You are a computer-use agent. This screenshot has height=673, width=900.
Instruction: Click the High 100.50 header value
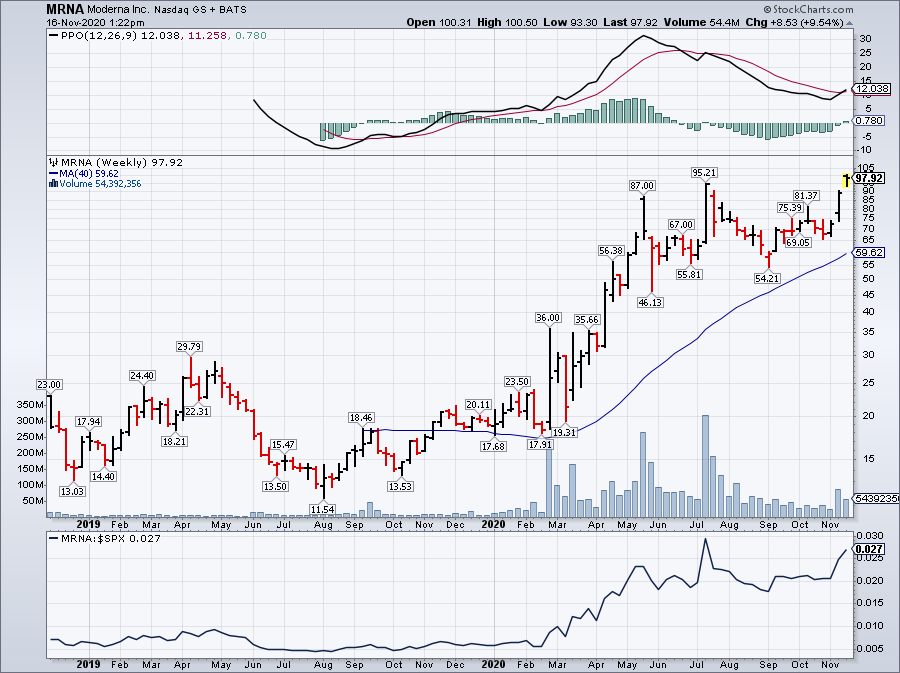click(x=507, y=22)
